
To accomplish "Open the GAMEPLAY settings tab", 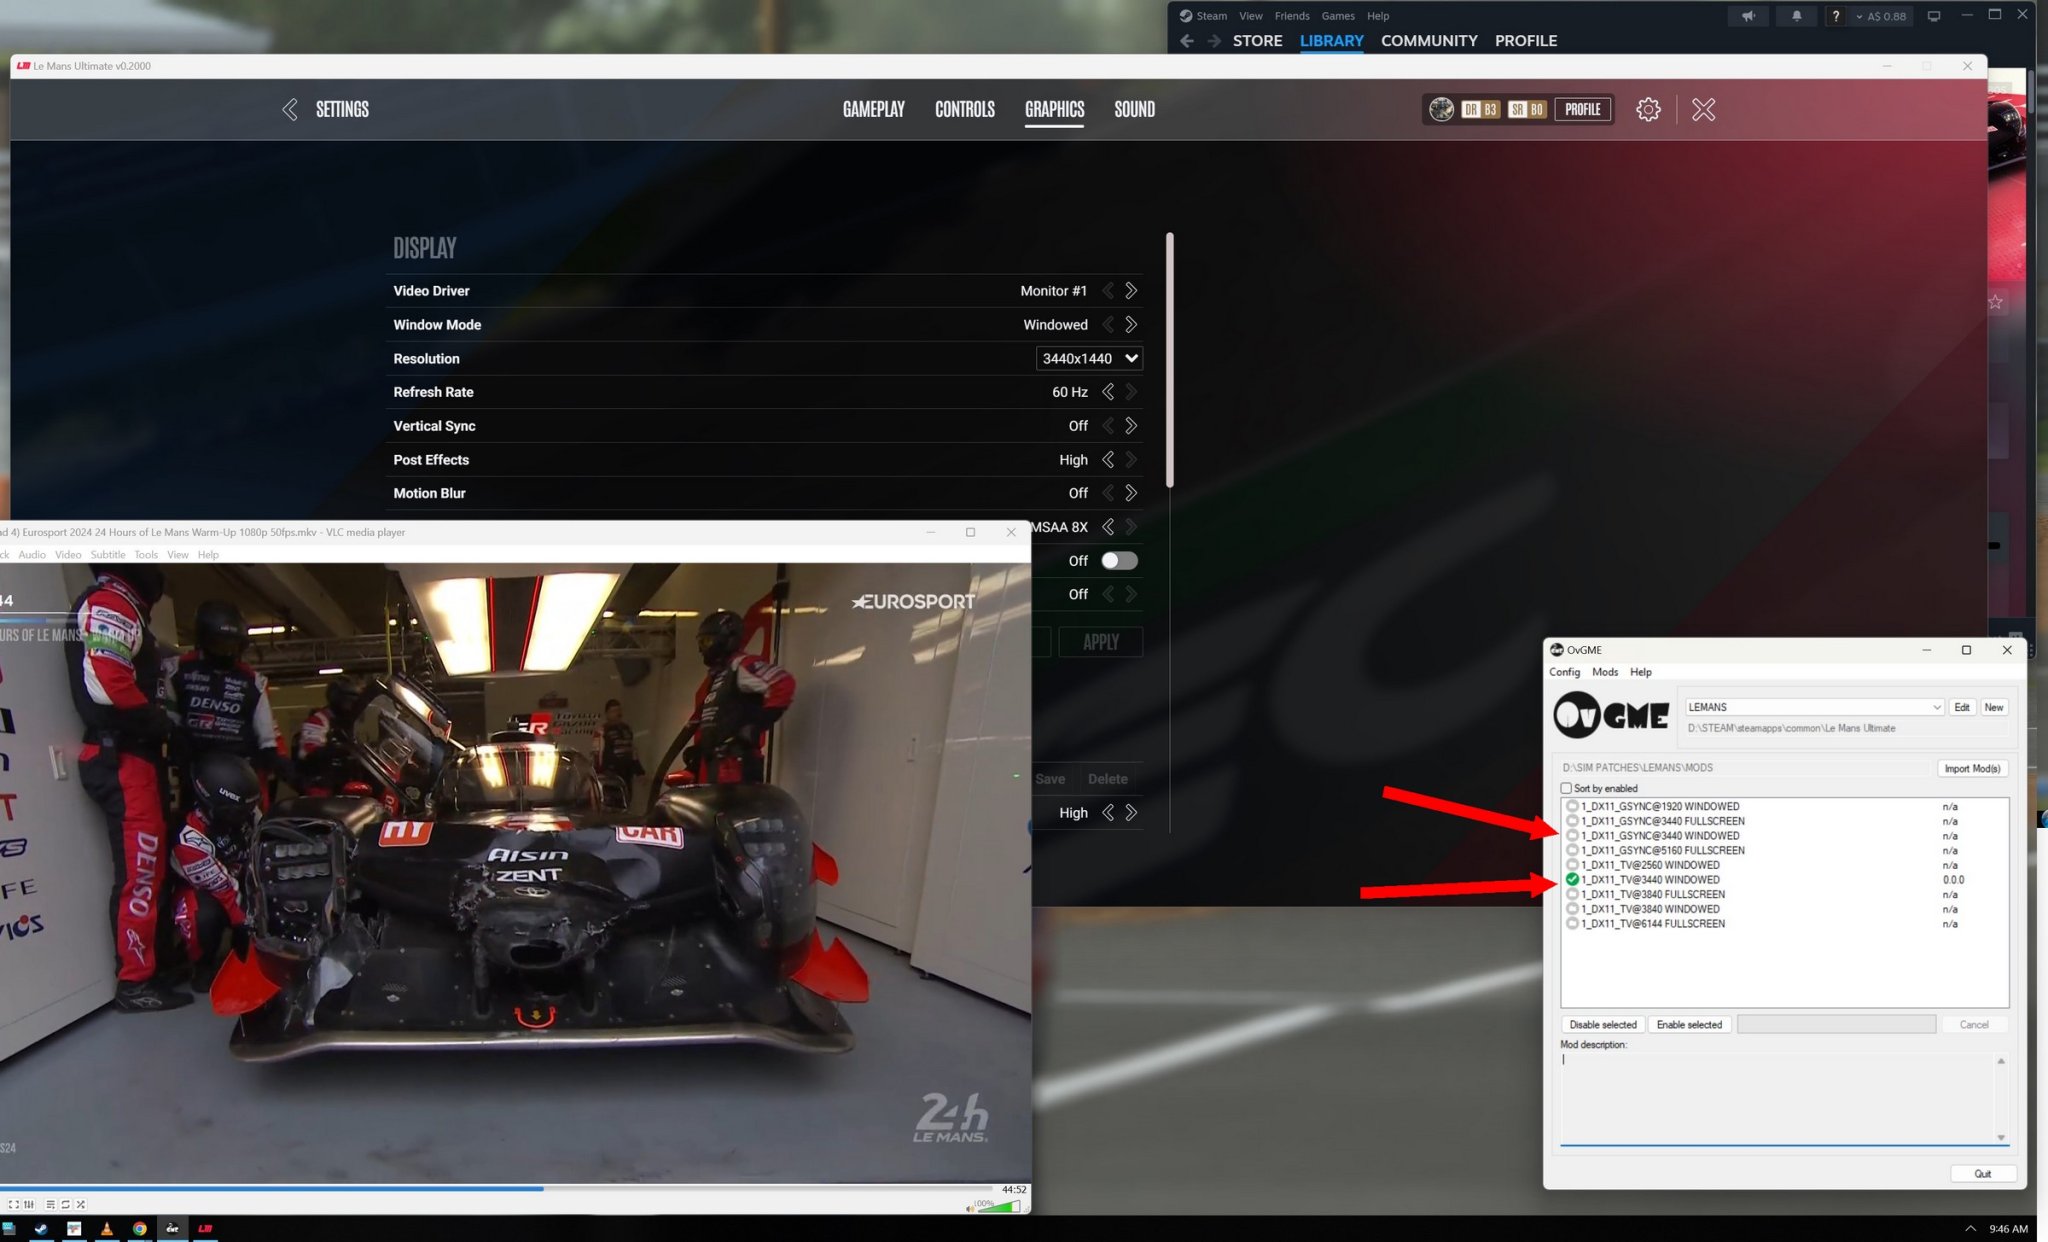I will [x=873, y=108].
